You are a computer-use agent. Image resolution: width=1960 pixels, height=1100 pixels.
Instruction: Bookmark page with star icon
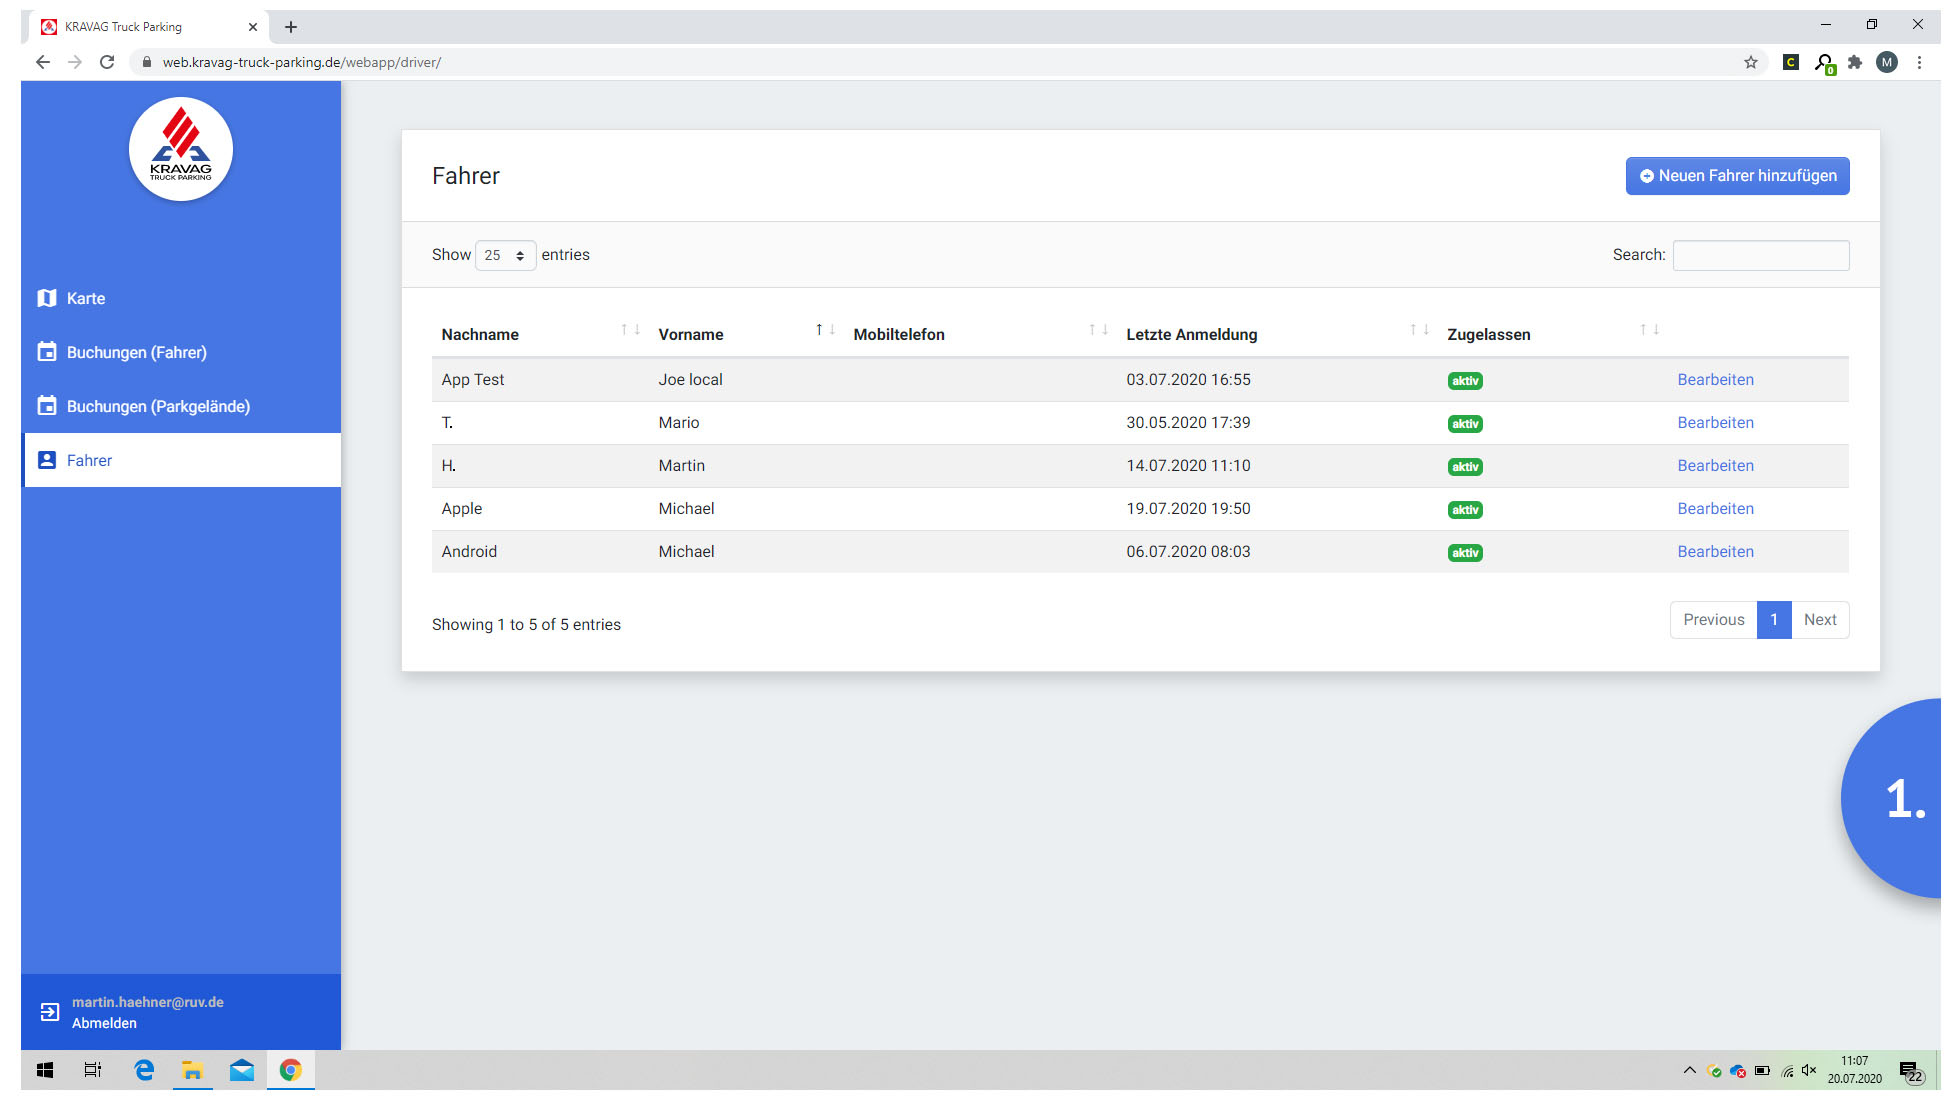pyautogui.click(x=1750, y=62)
